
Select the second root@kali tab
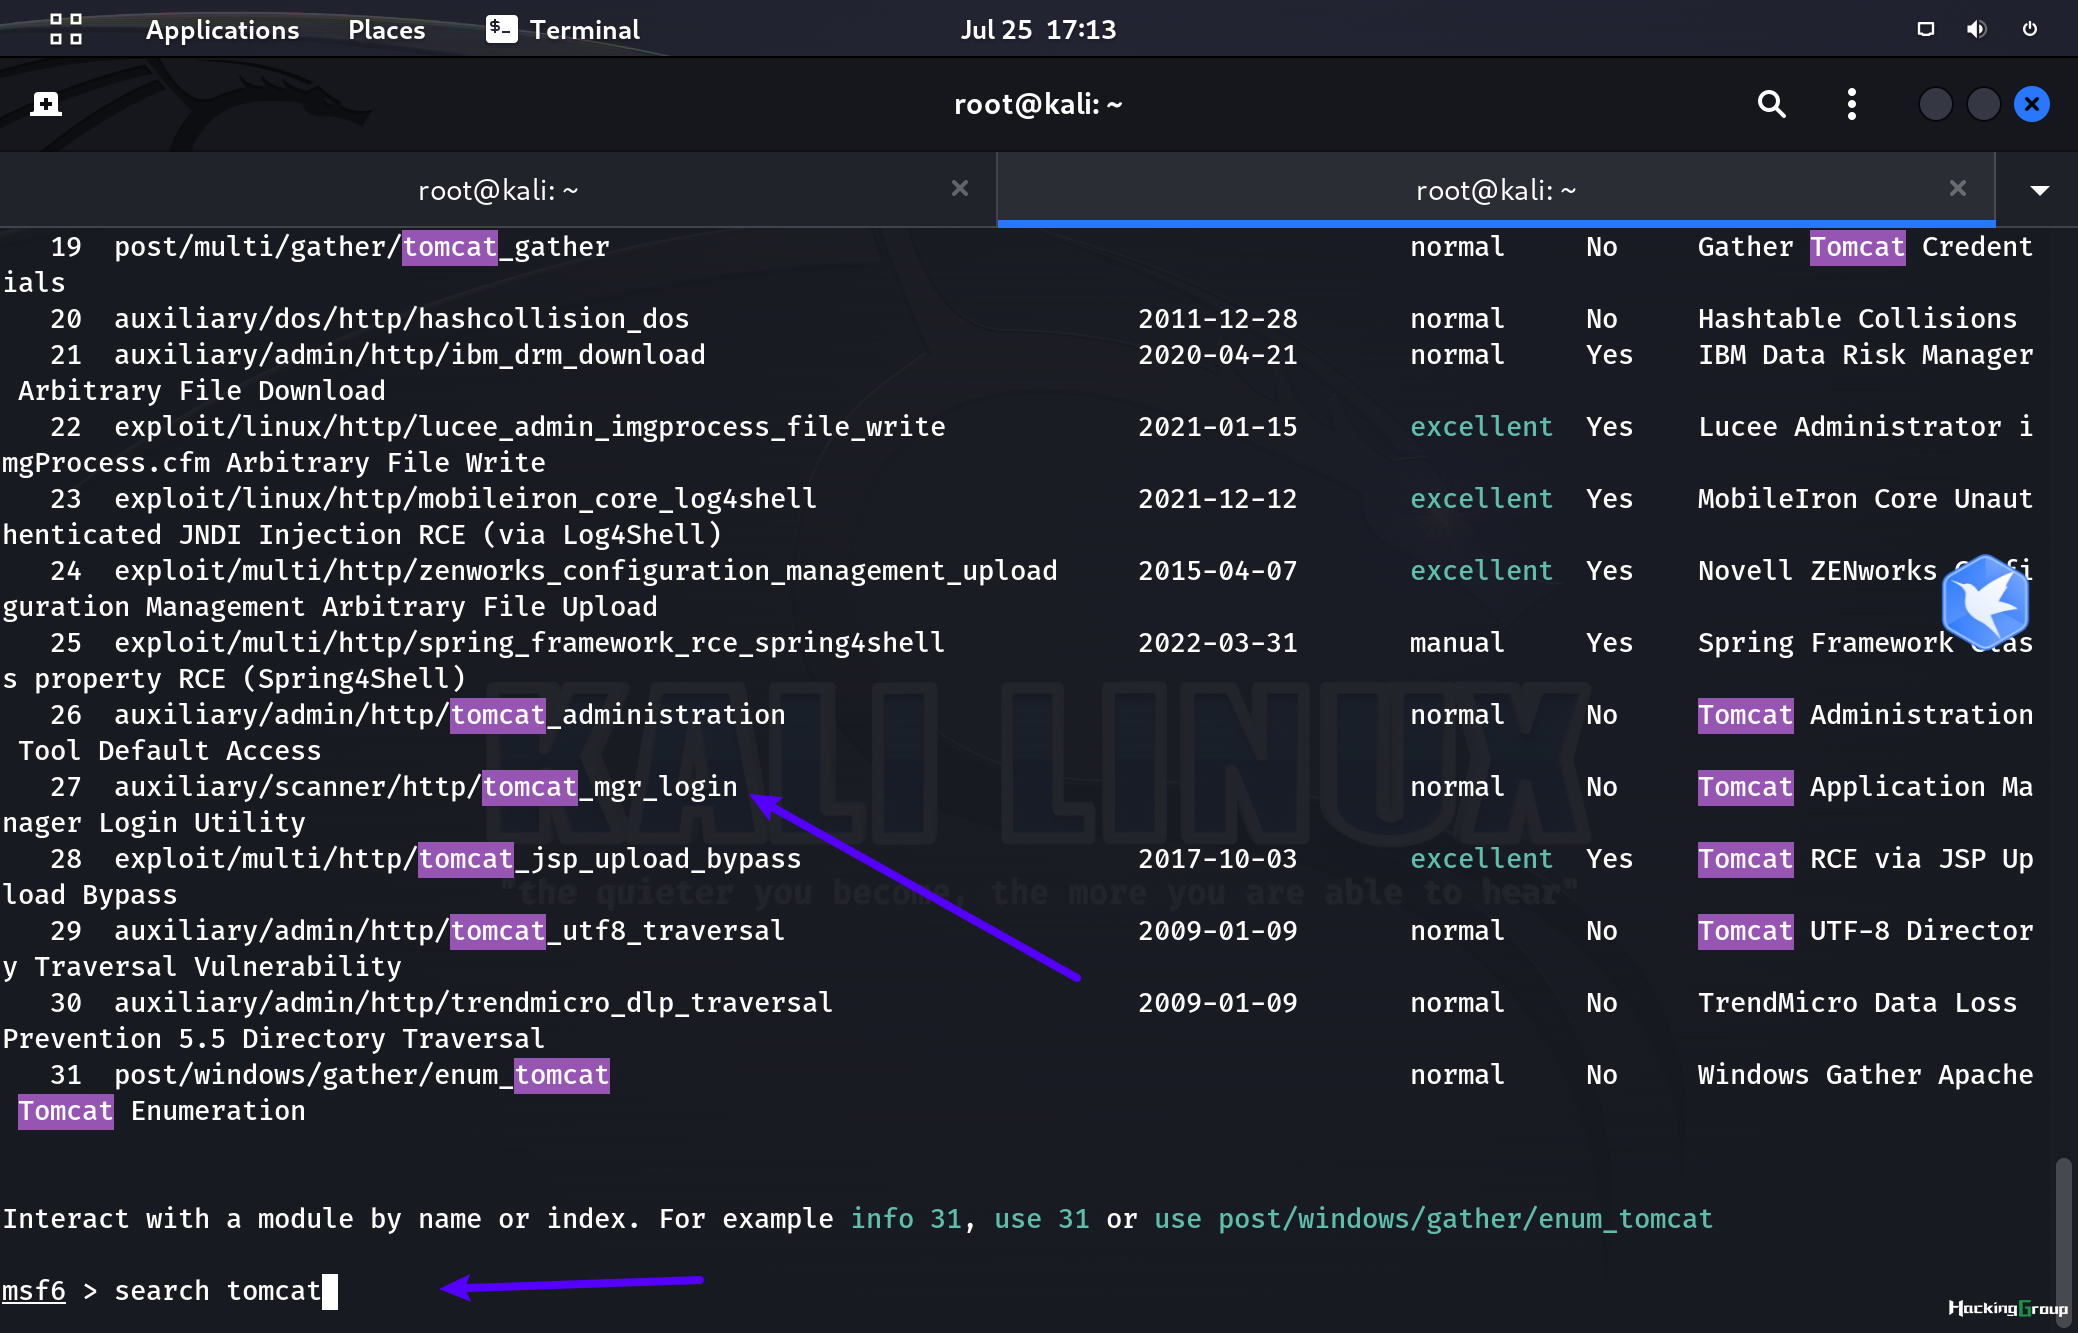[1496, 190]
